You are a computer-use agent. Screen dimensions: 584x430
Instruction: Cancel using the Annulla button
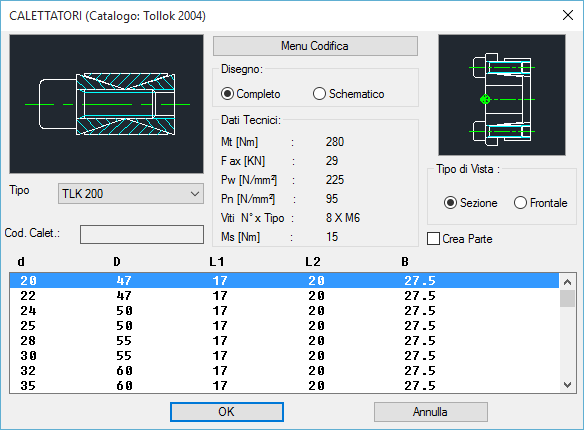pos(431,412)
